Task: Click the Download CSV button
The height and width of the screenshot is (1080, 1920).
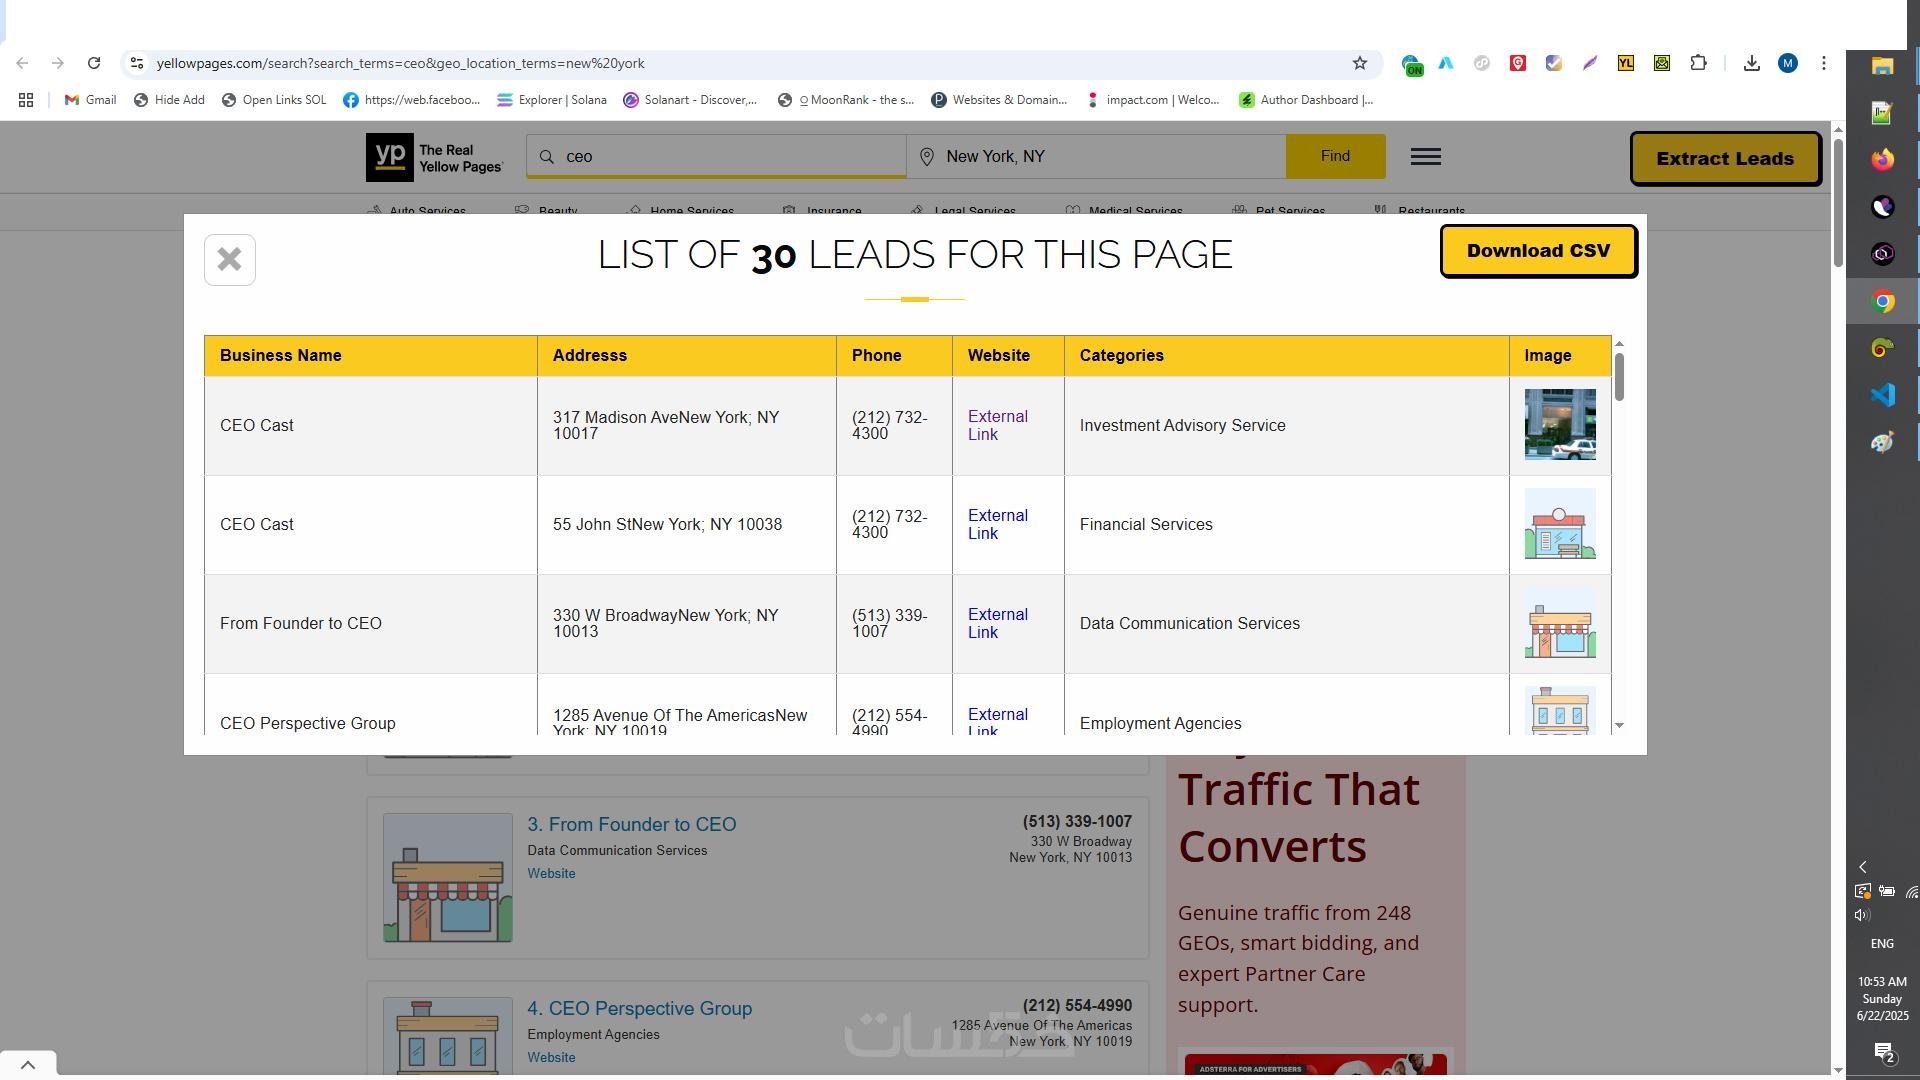Action: 1537,251
